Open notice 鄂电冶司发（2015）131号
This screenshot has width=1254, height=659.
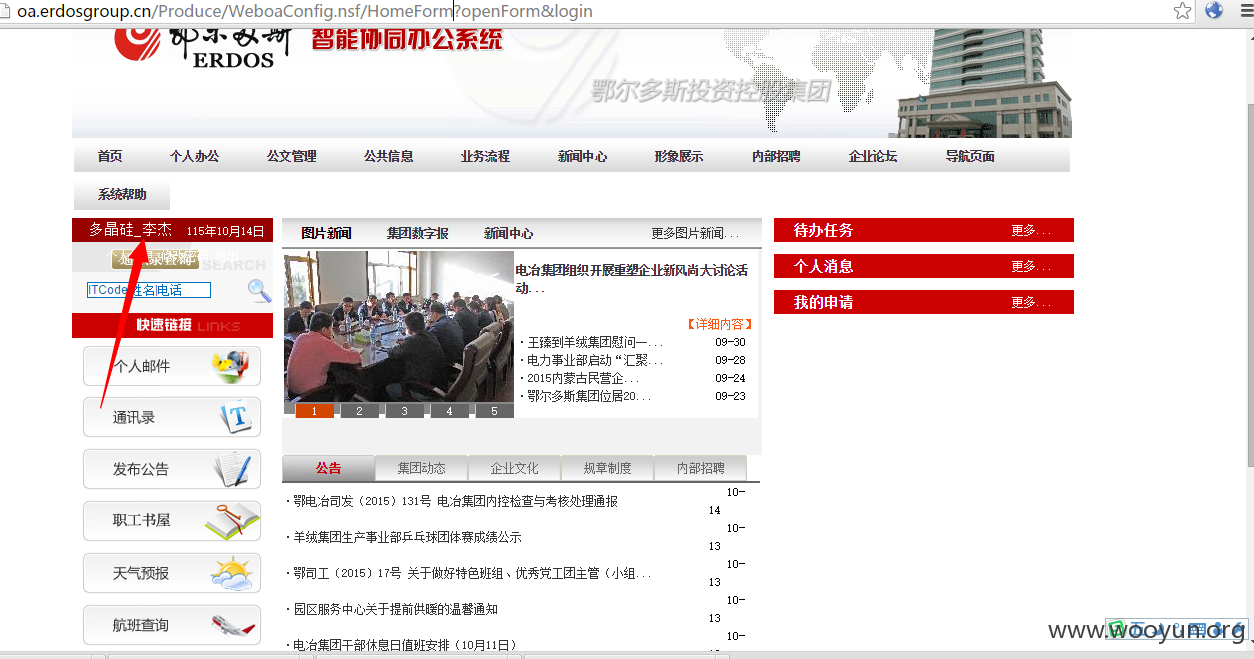pyautogui.click(x=455, y=501)
